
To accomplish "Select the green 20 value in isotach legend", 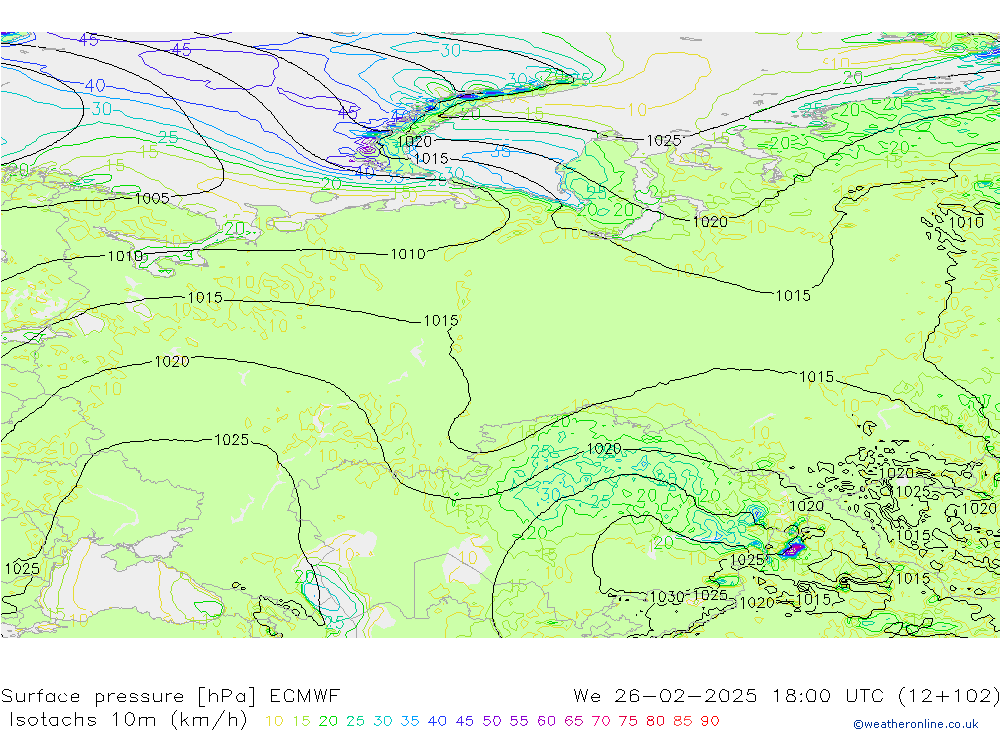I will click(x=328, y=721).
